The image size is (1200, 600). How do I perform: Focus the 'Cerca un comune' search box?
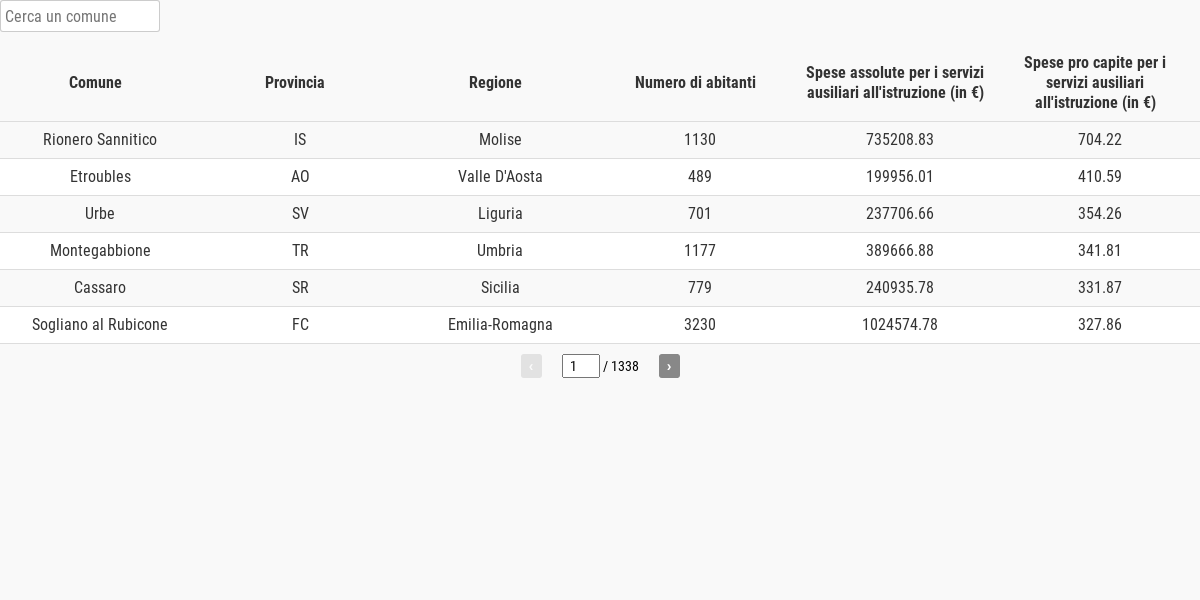(x=80, y=16)
